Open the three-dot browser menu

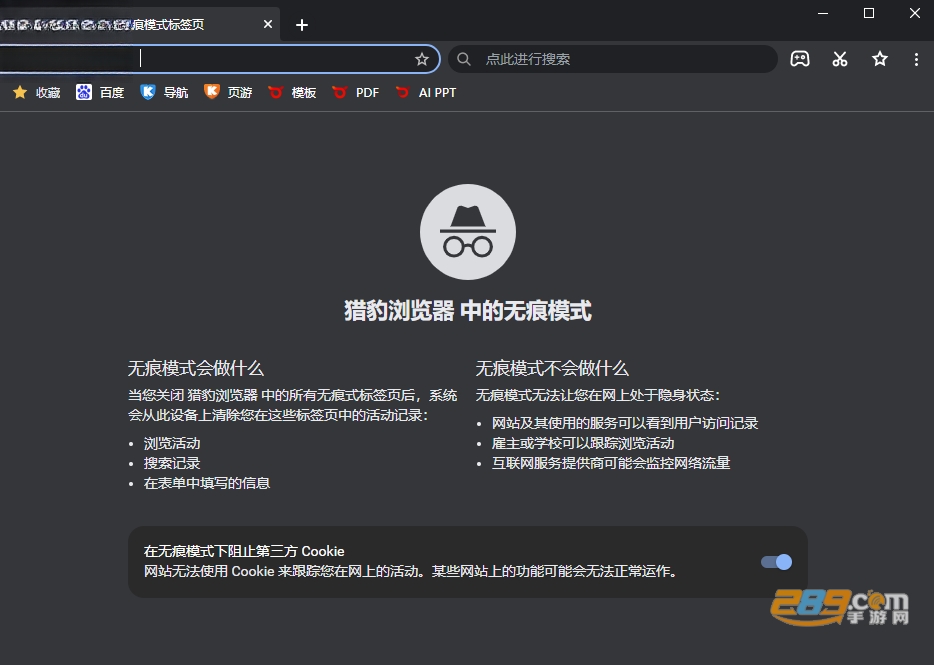coord(916,59)
